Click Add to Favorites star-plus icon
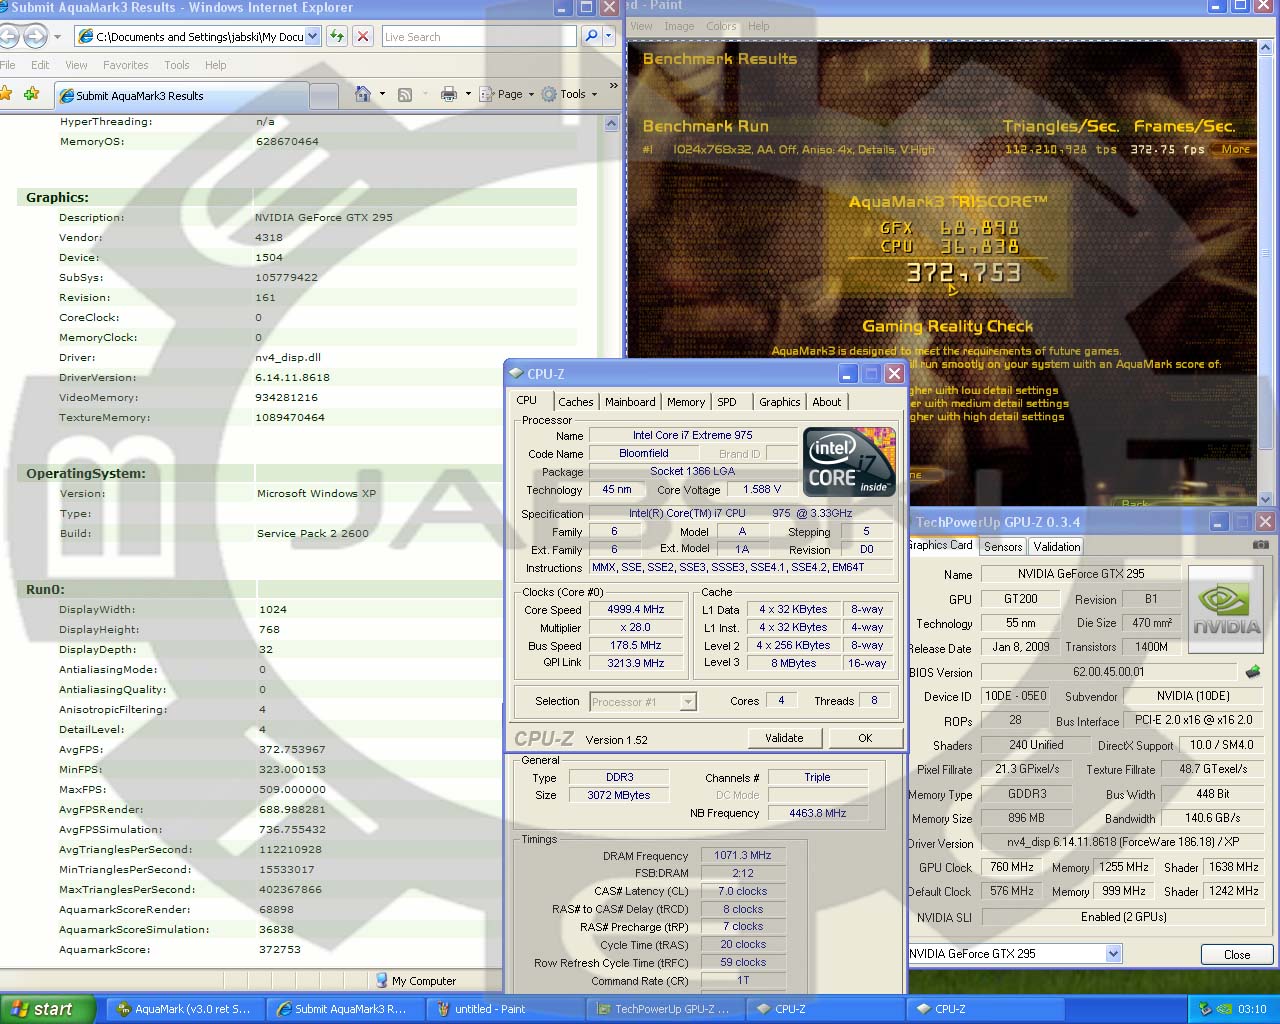 pos(32,94)
